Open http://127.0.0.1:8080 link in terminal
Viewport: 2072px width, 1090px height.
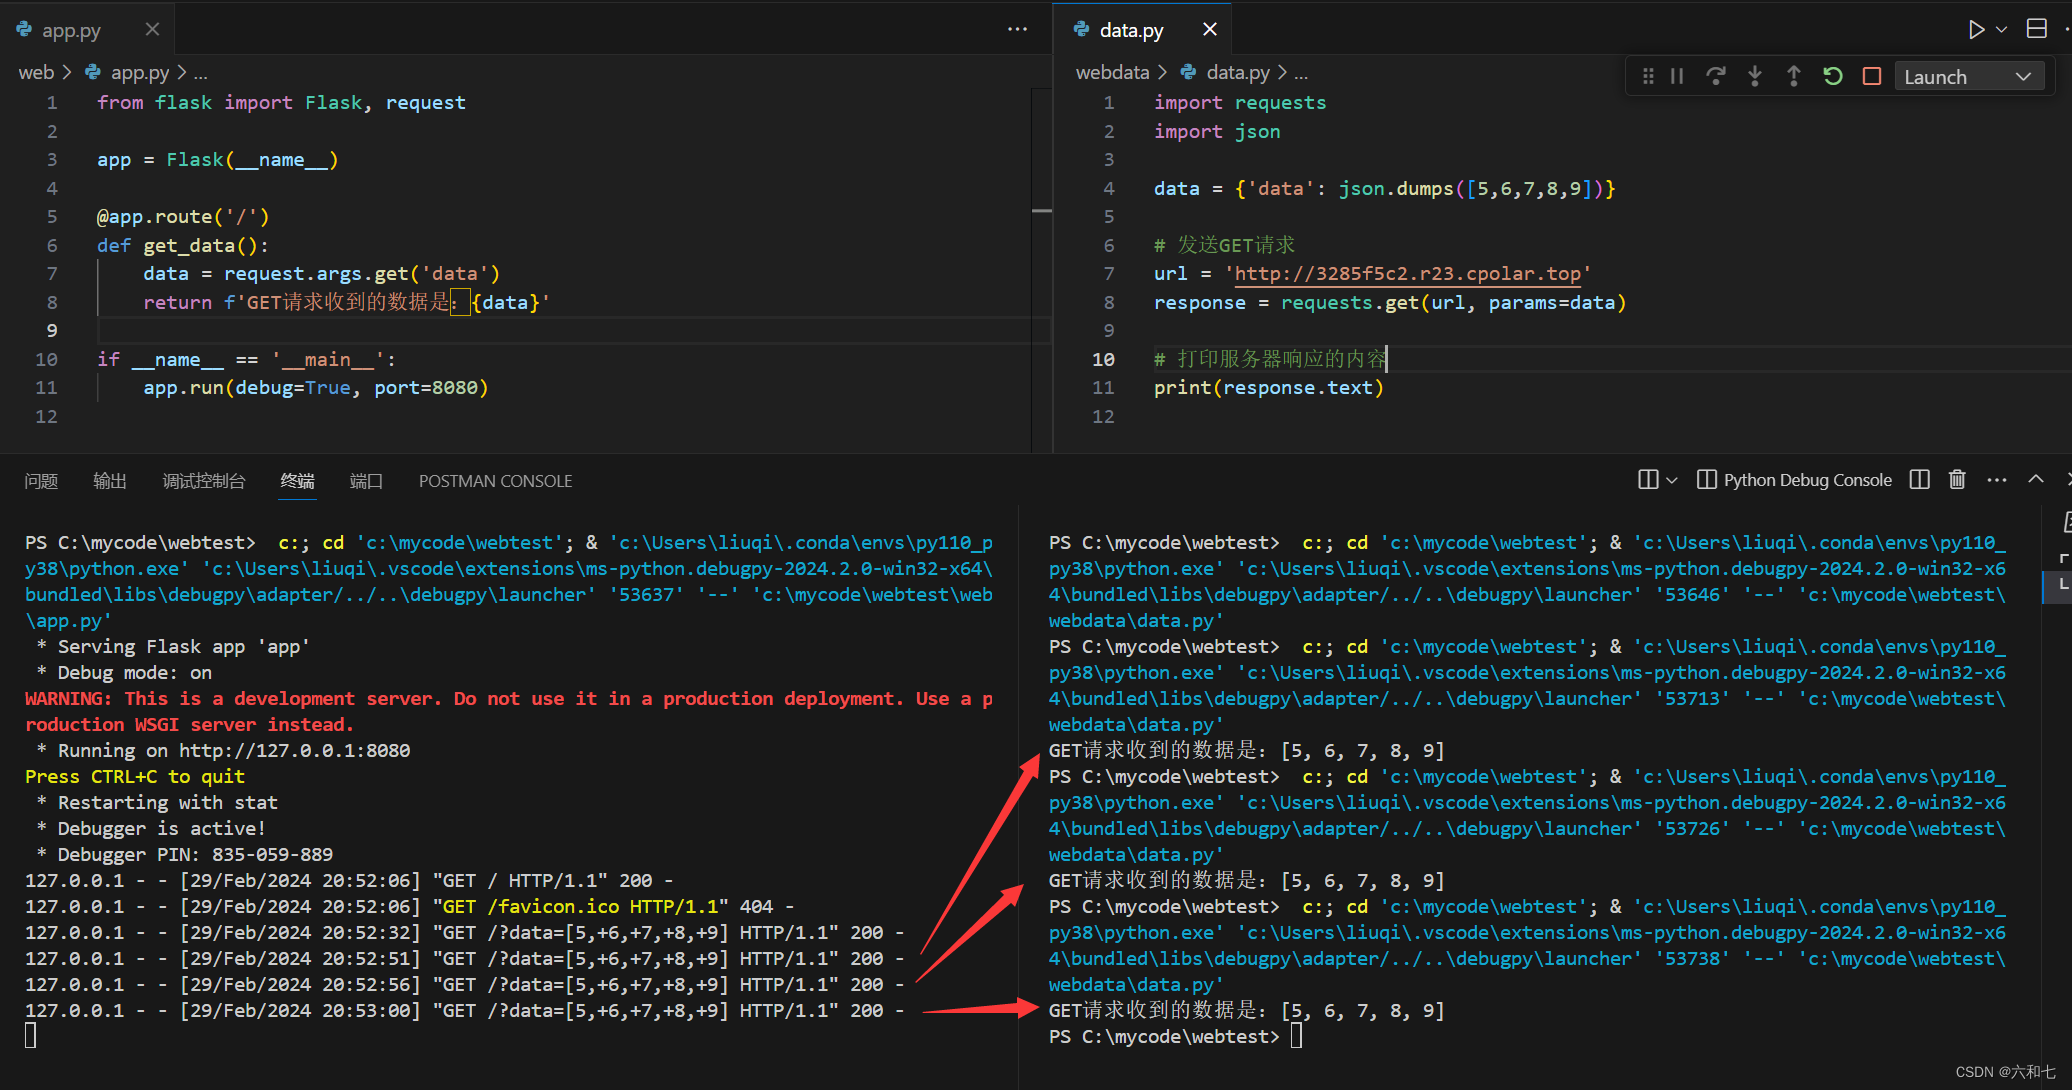[x=294, y=750]
